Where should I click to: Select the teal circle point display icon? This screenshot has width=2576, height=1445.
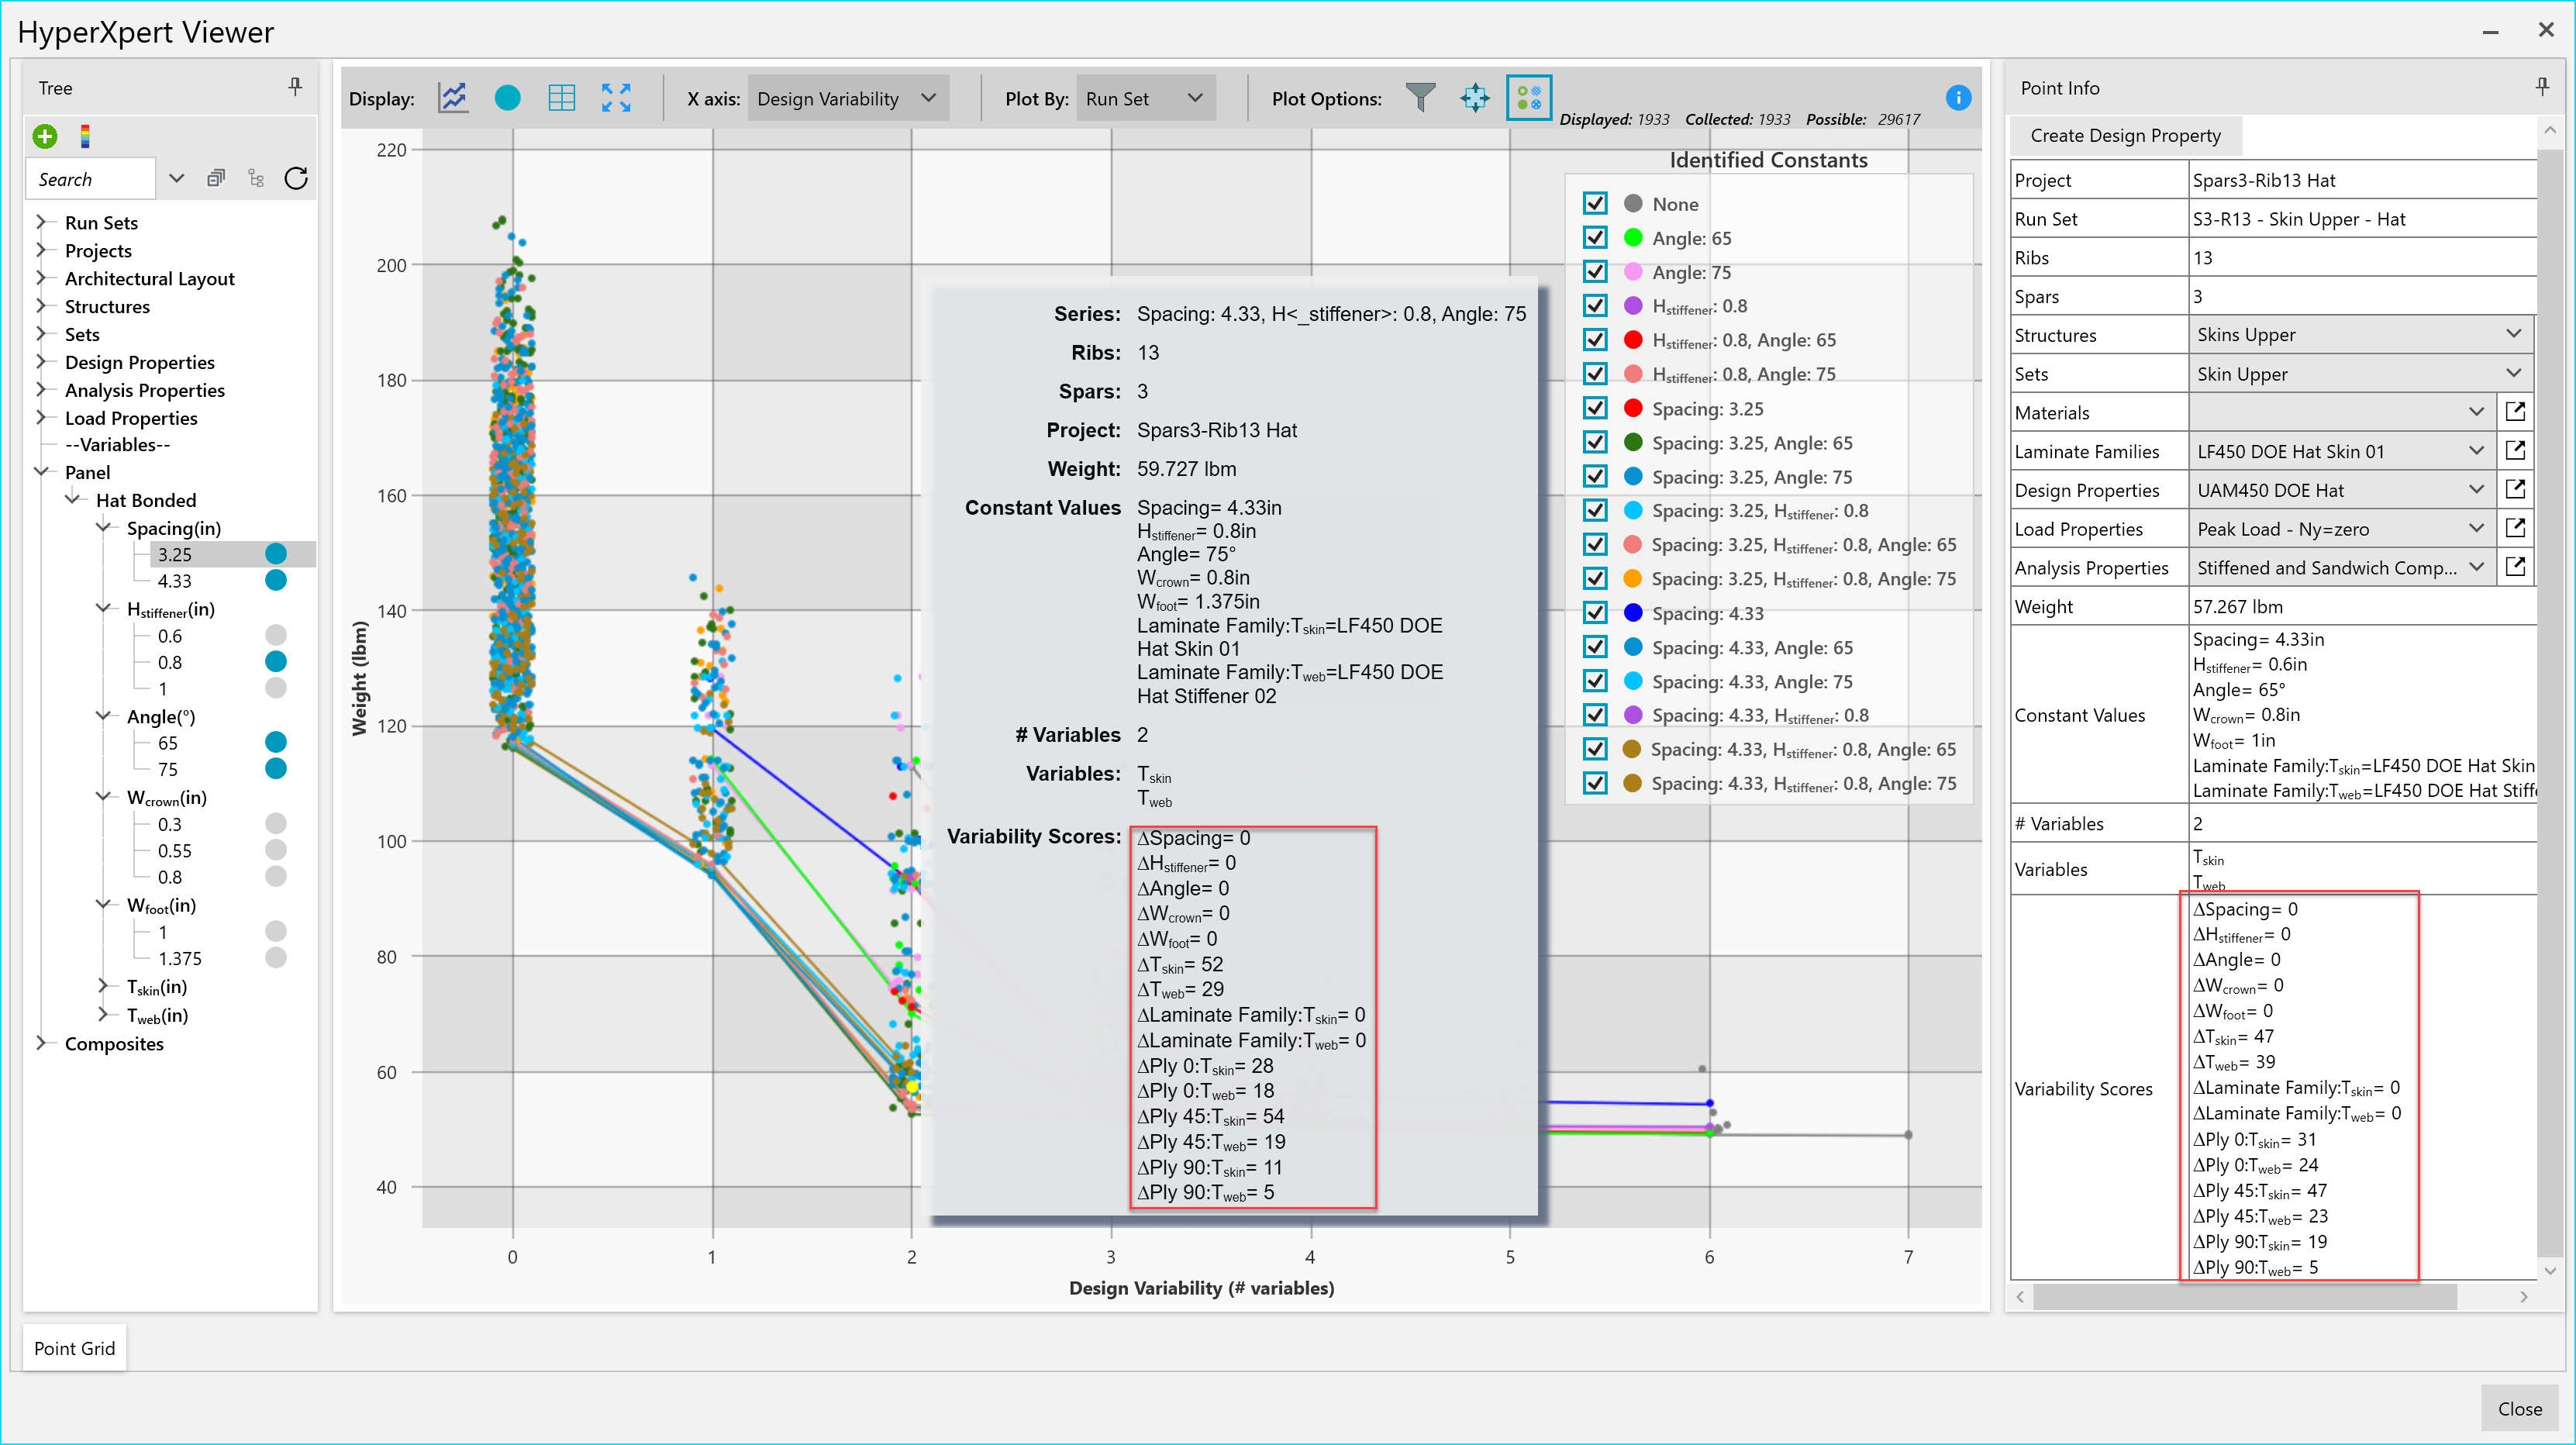pyautogui.click(x=508, y=98)
